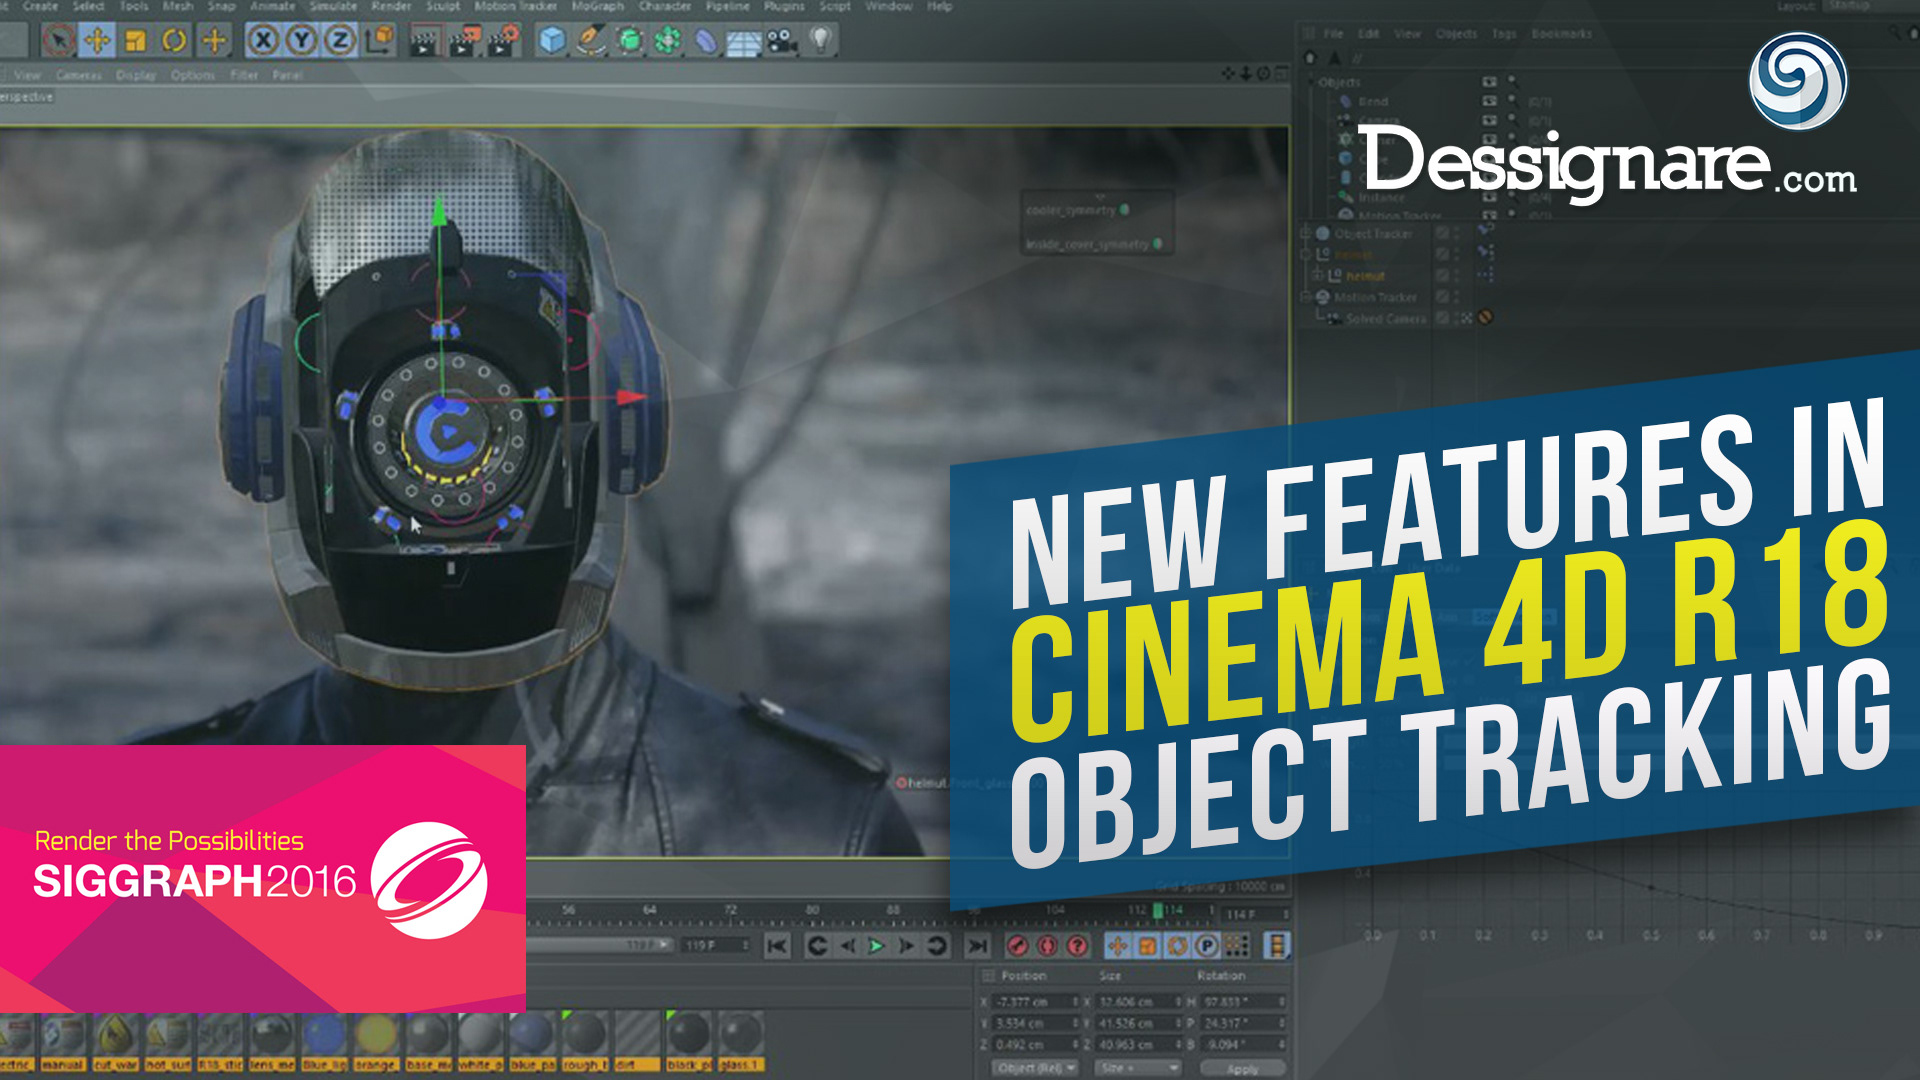Screen dimensions: 1920x1080
Task: Activate the Scale tool in top toolbar
Action: (x=135, y=40)
